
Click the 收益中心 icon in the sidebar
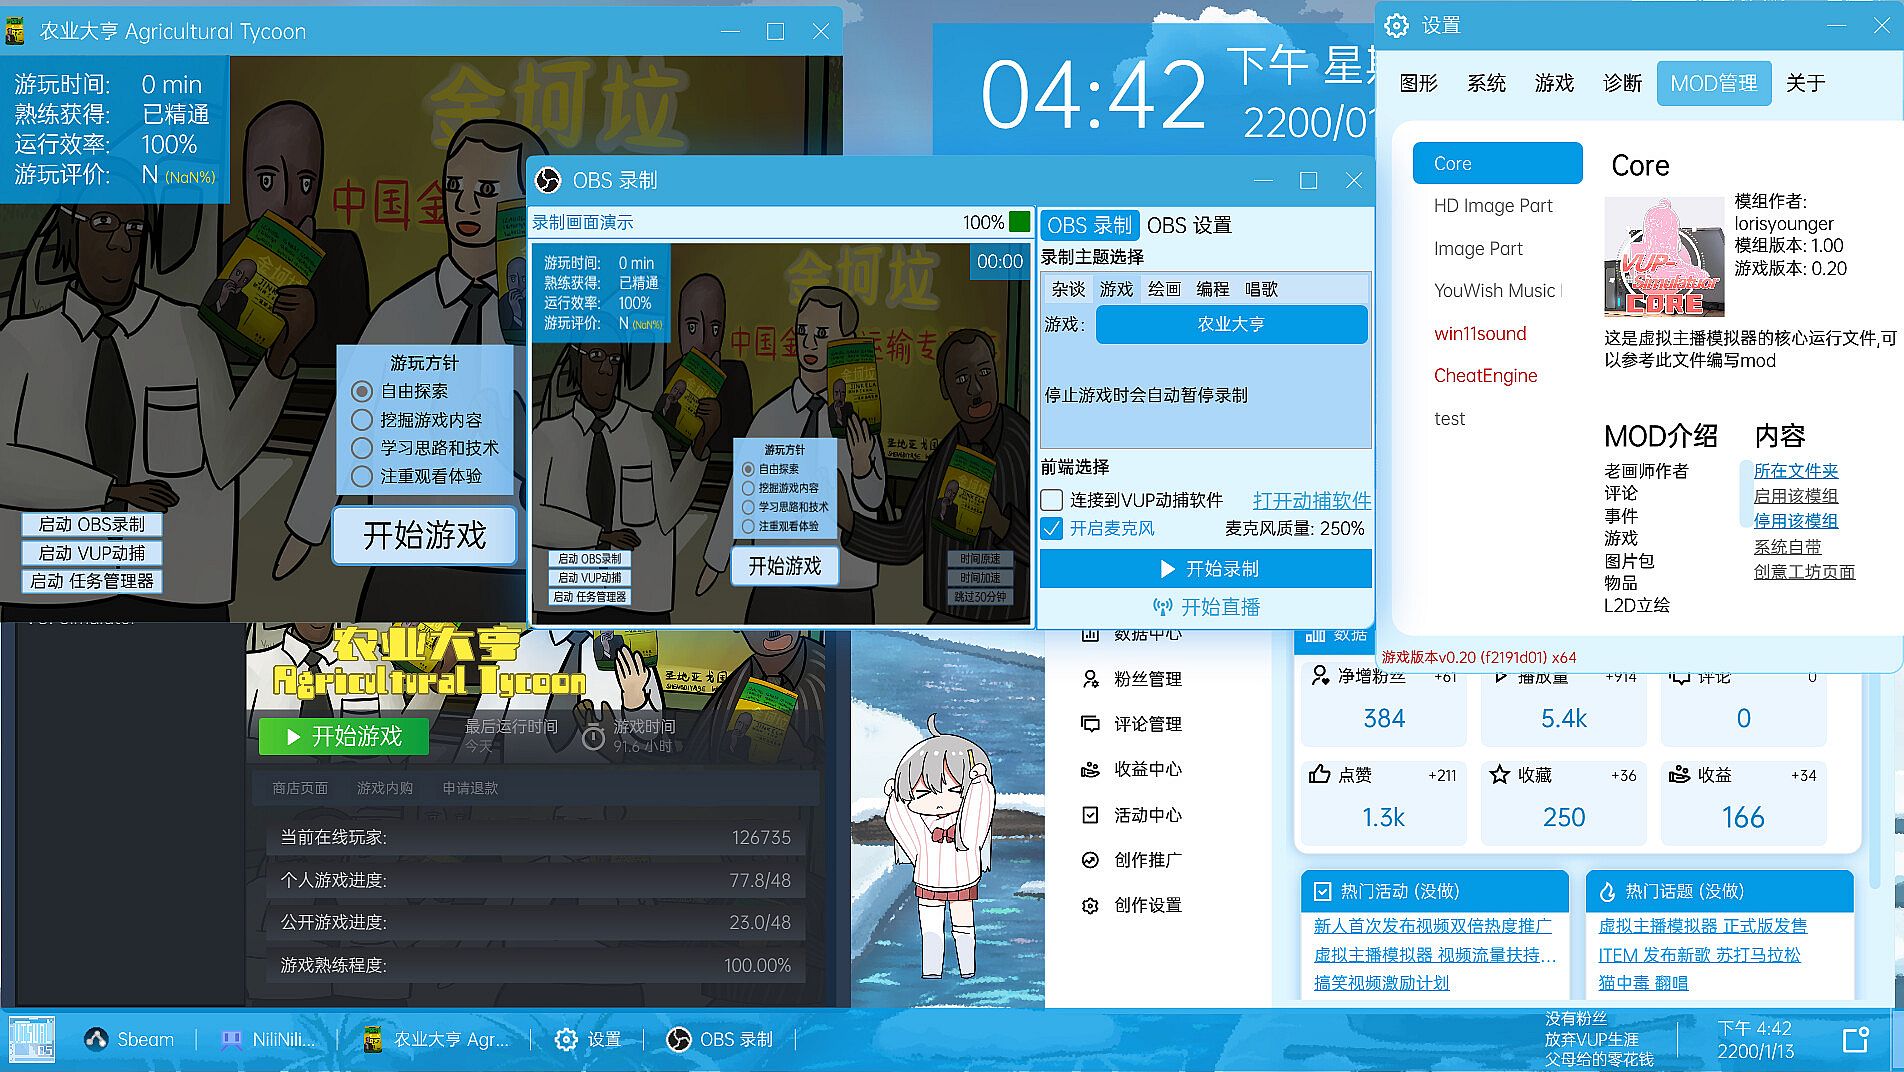click(x=1090, y=769)
